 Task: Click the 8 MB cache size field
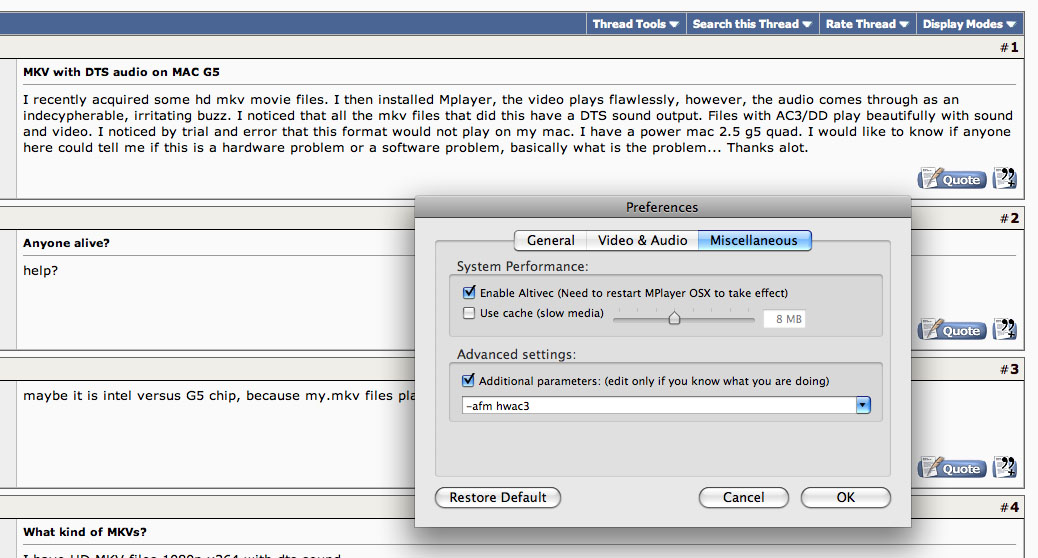784,319
